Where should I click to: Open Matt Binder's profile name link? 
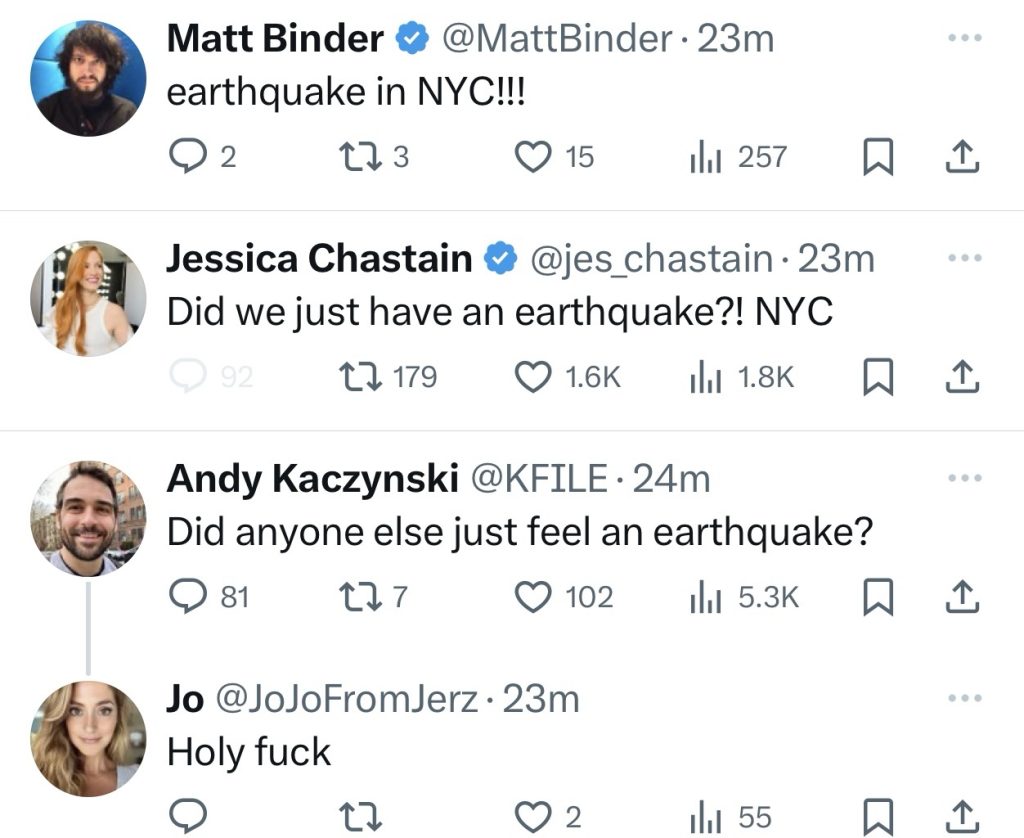275,39
